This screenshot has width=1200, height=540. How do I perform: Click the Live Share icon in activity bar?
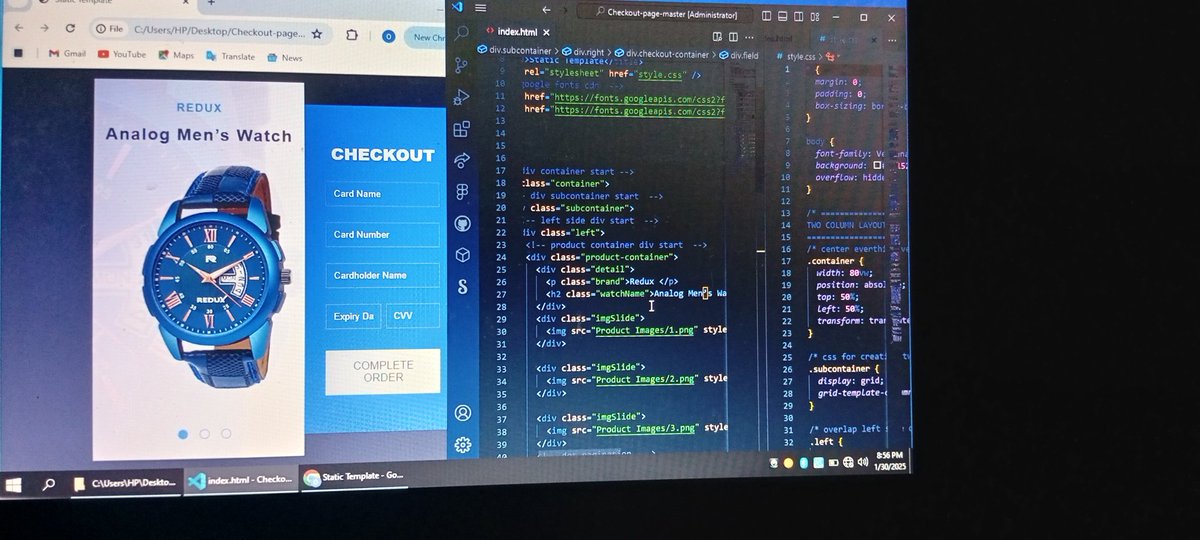(x=462, y=160)
